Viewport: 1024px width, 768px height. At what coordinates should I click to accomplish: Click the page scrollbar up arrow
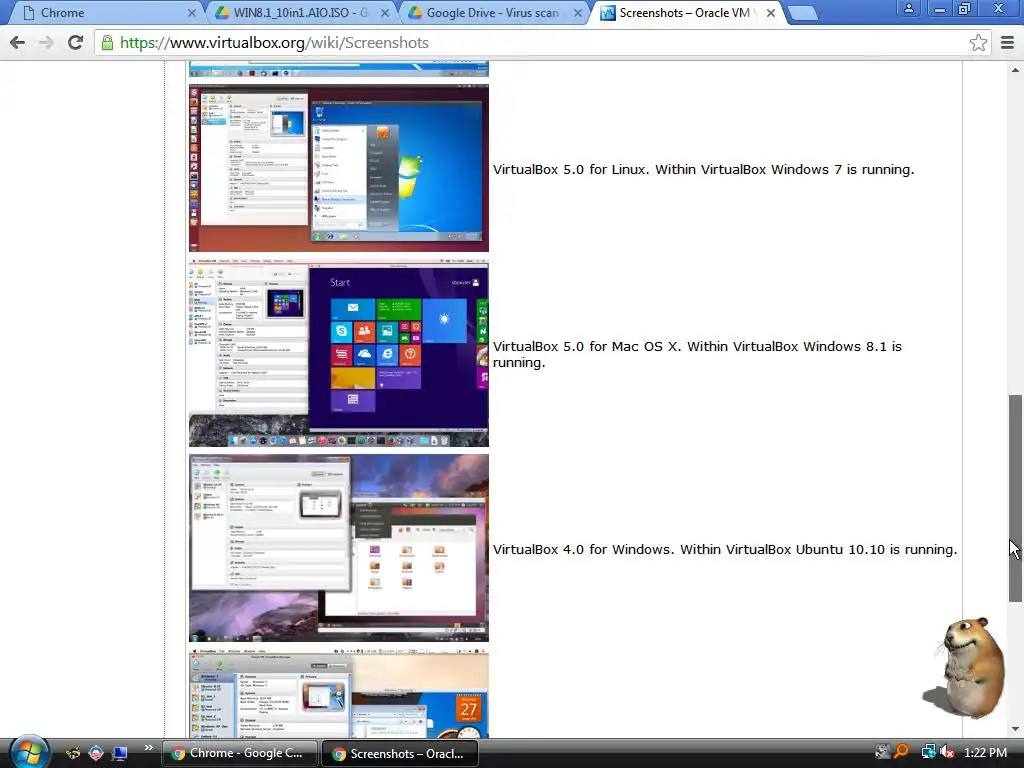[x=1015, y=70]
